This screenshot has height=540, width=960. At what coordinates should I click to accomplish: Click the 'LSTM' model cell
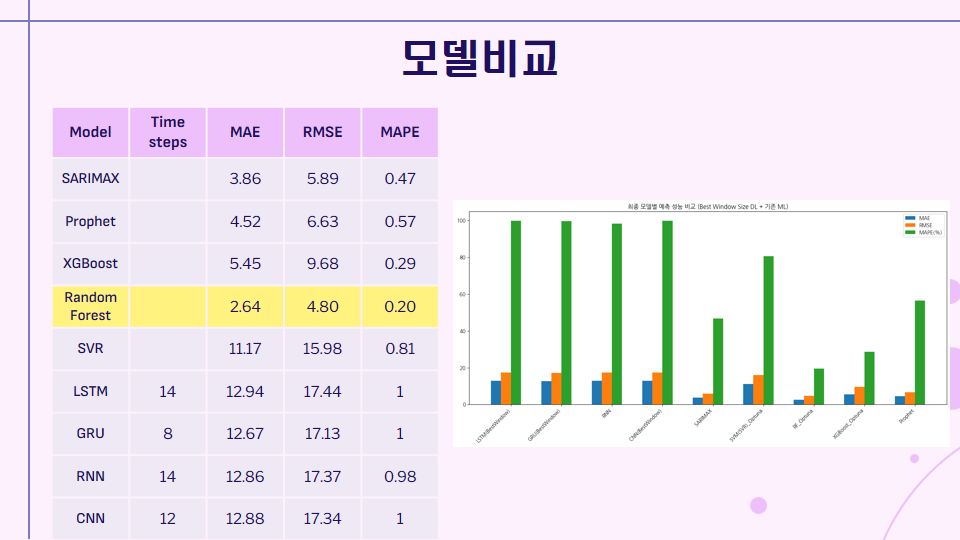click(91, 391)
